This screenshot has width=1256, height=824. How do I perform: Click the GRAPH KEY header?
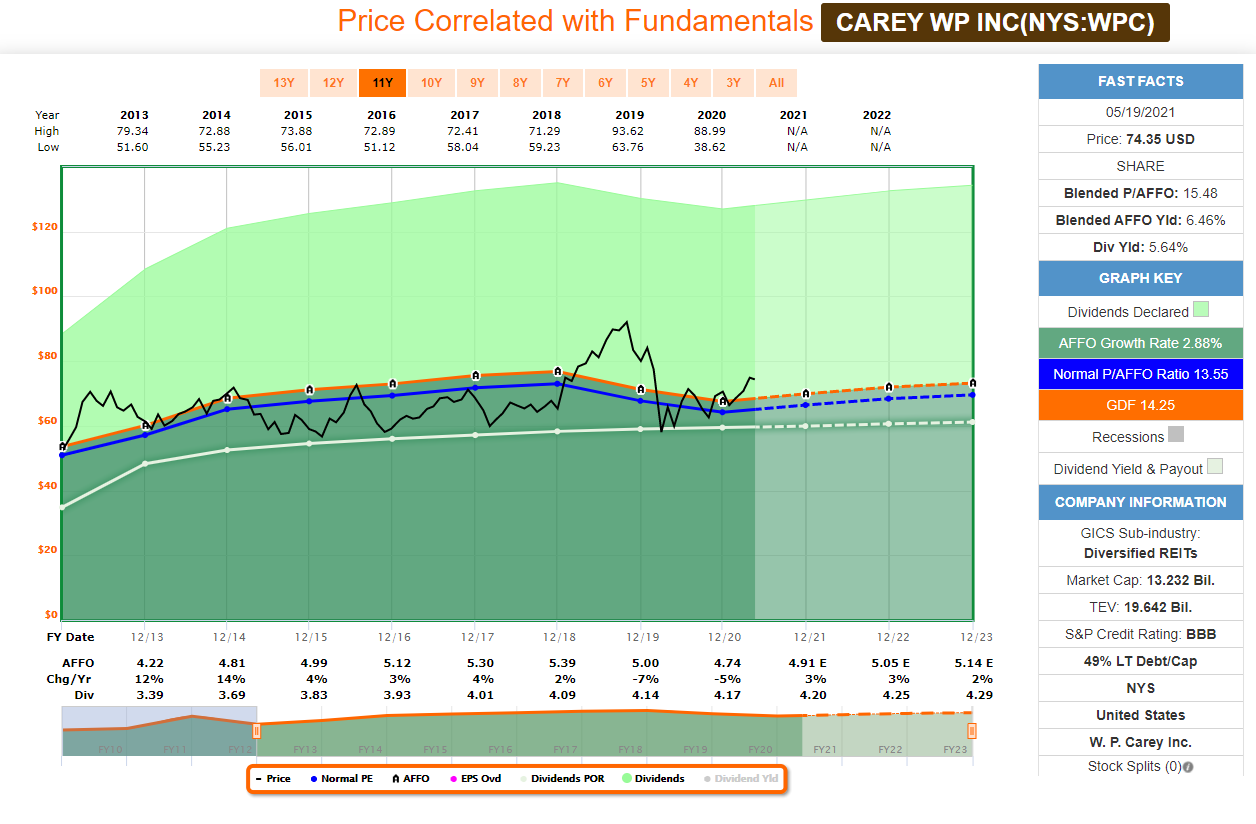[x=1140, y=278]
